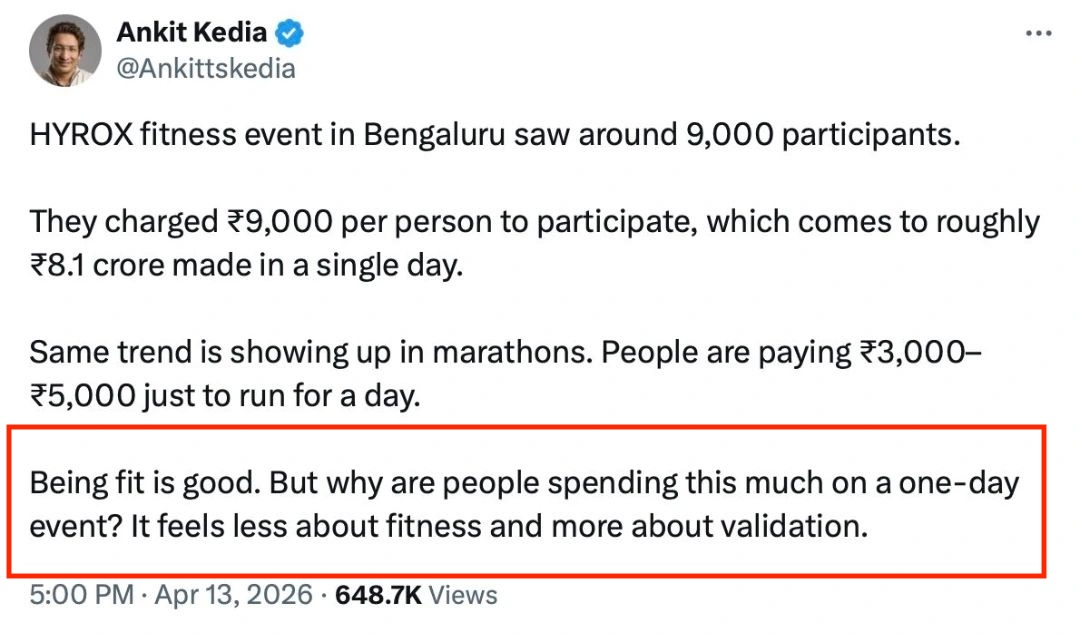1080x634 pixels.
Task: Open the 5:00 PM timestamp link
Action: (x=81, y=595)
